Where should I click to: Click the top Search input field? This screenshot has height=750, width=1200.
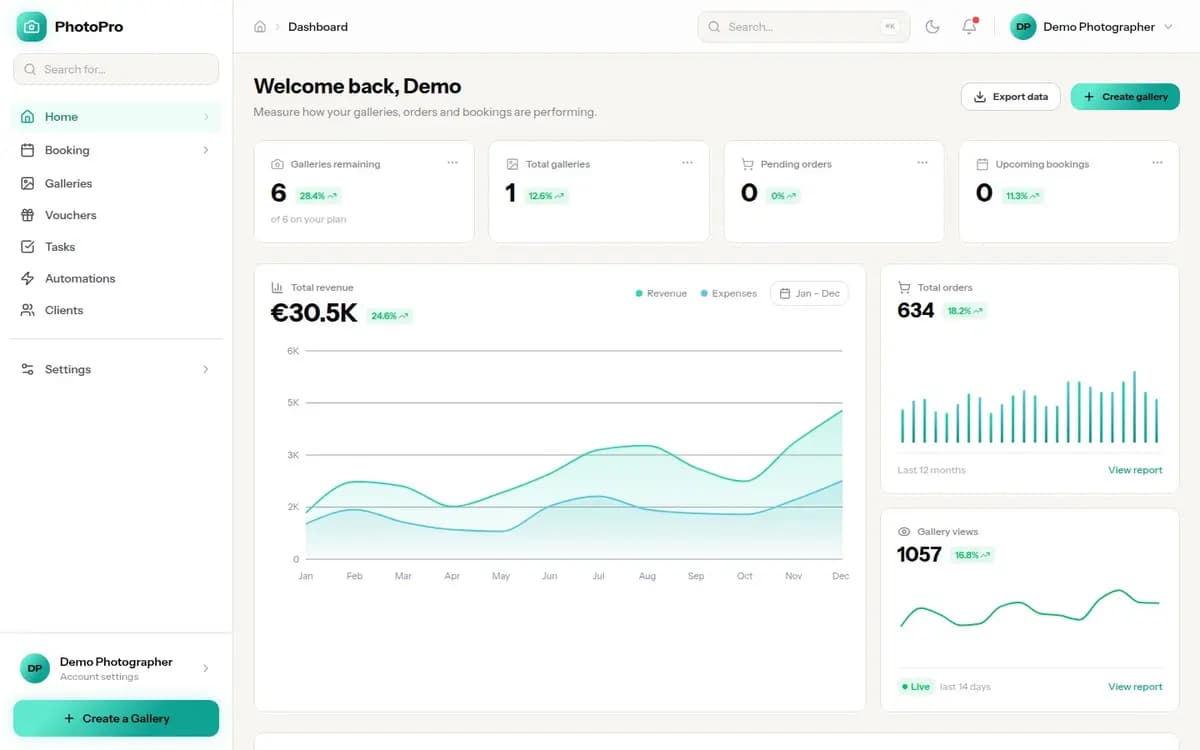[x=804, y=27]
